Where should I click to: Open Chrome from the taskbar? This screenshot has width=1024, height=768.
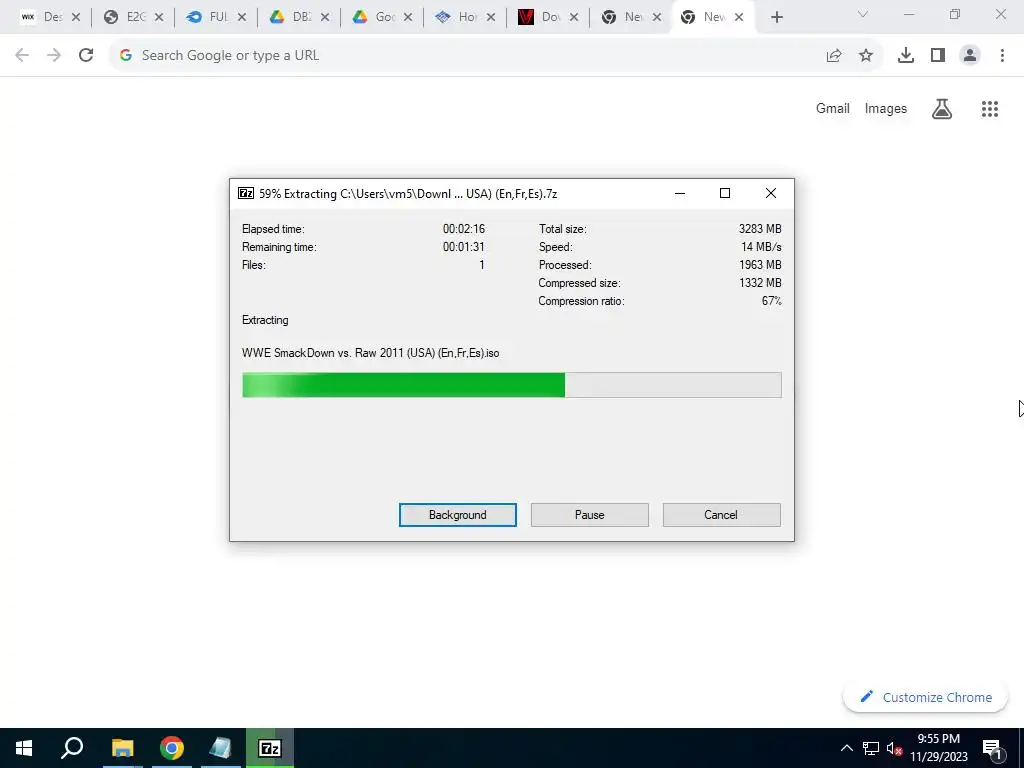[x=172, y=748]
